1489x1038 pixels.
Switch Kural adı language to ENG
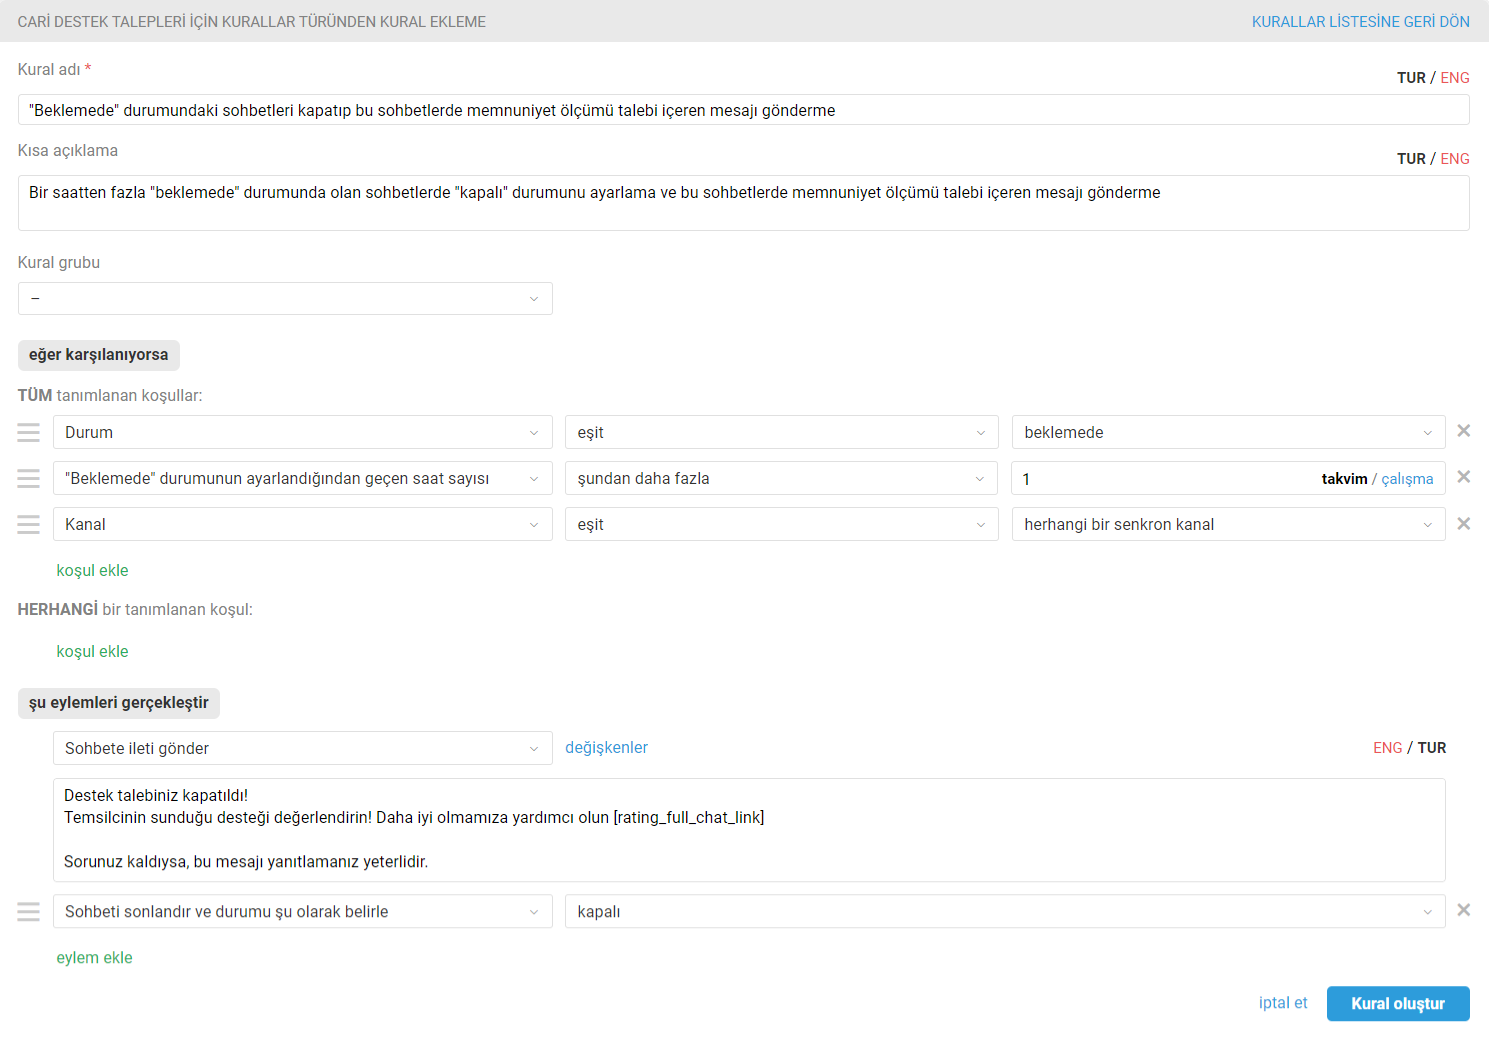coord(1455,78)
